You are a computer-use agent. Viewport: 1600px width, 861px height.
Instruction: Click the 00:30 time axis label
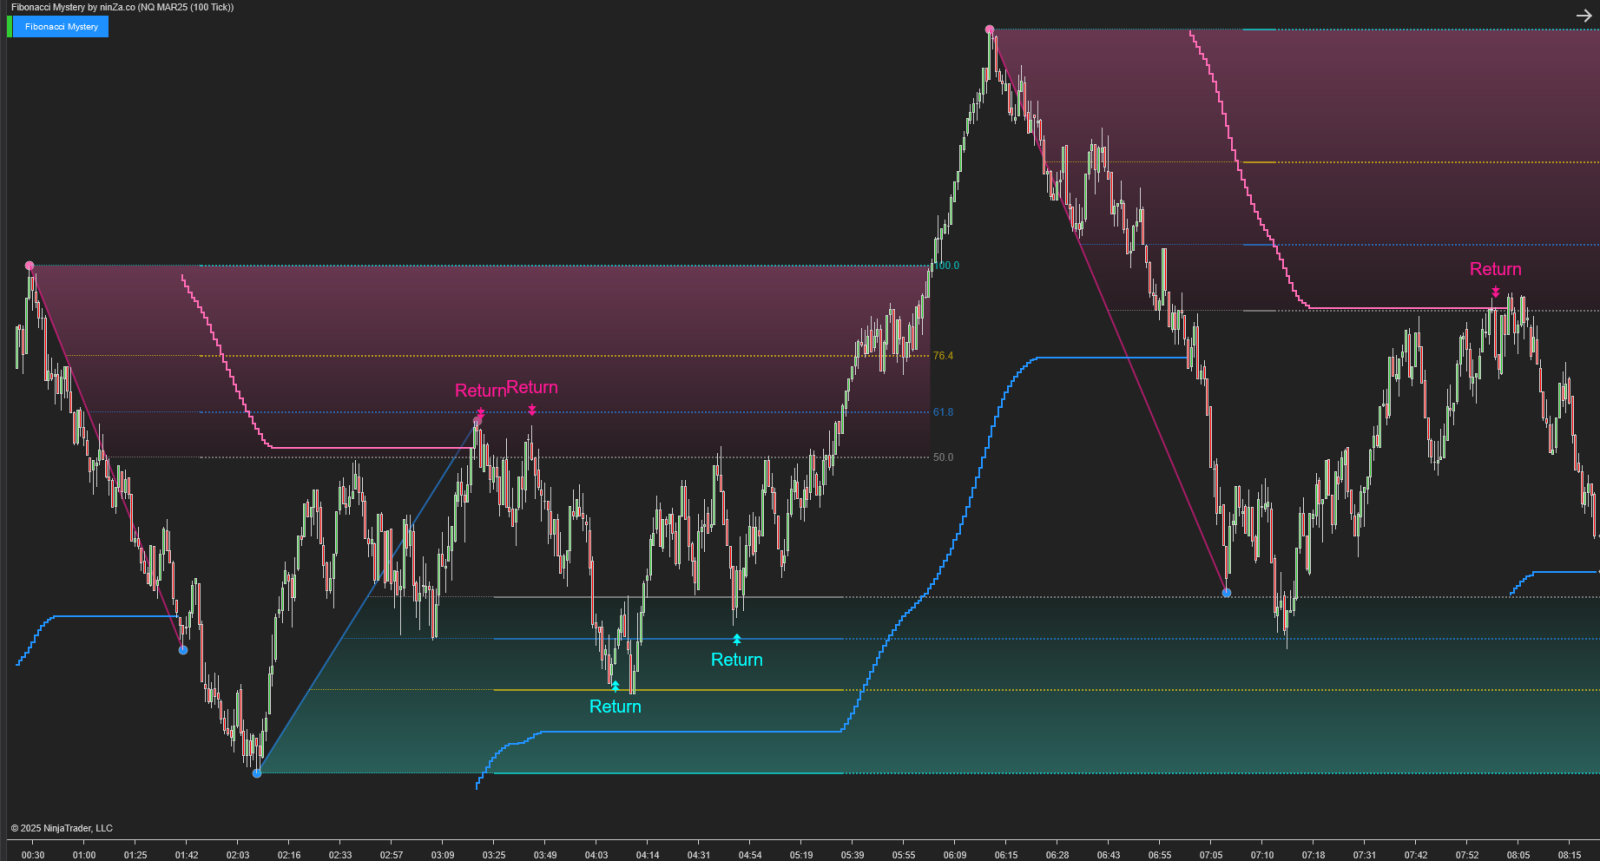point(33,855)
